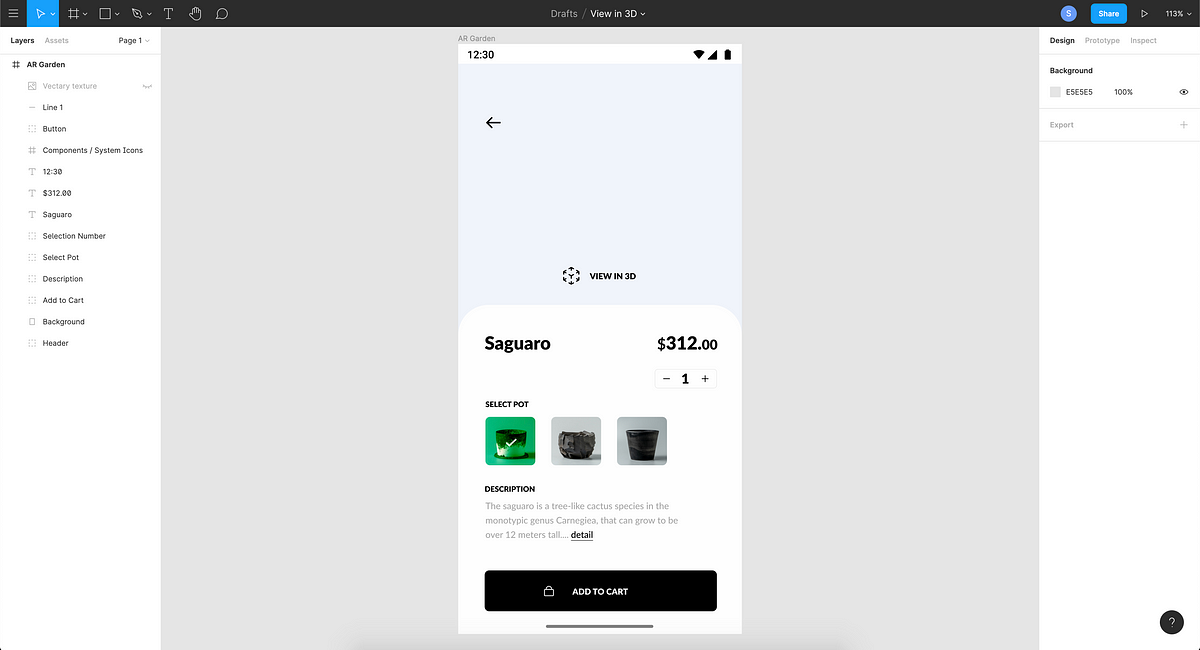Expand the View in 3D file menu

click(618, 14)
